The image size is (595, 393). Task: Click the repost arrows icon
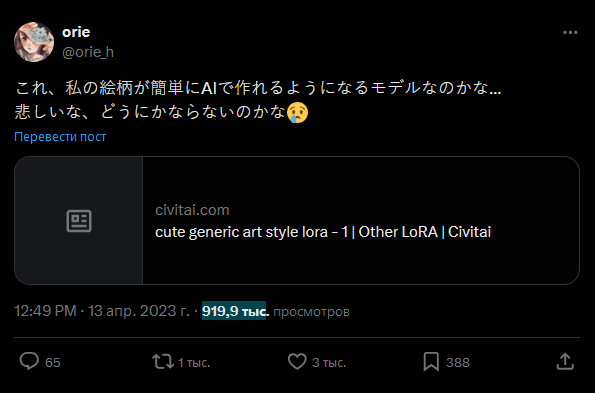(x=163, y=362)
